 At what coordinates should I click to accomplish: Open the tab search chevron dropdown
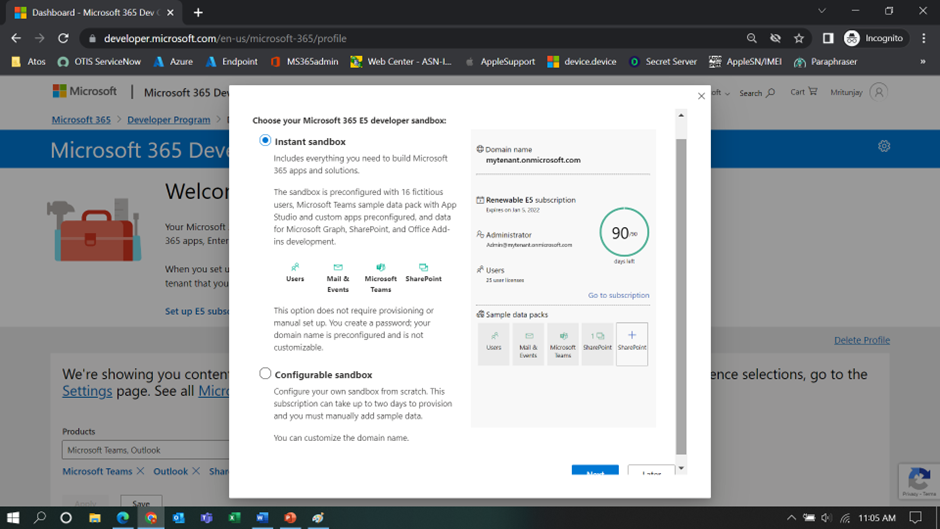[822, 11]
